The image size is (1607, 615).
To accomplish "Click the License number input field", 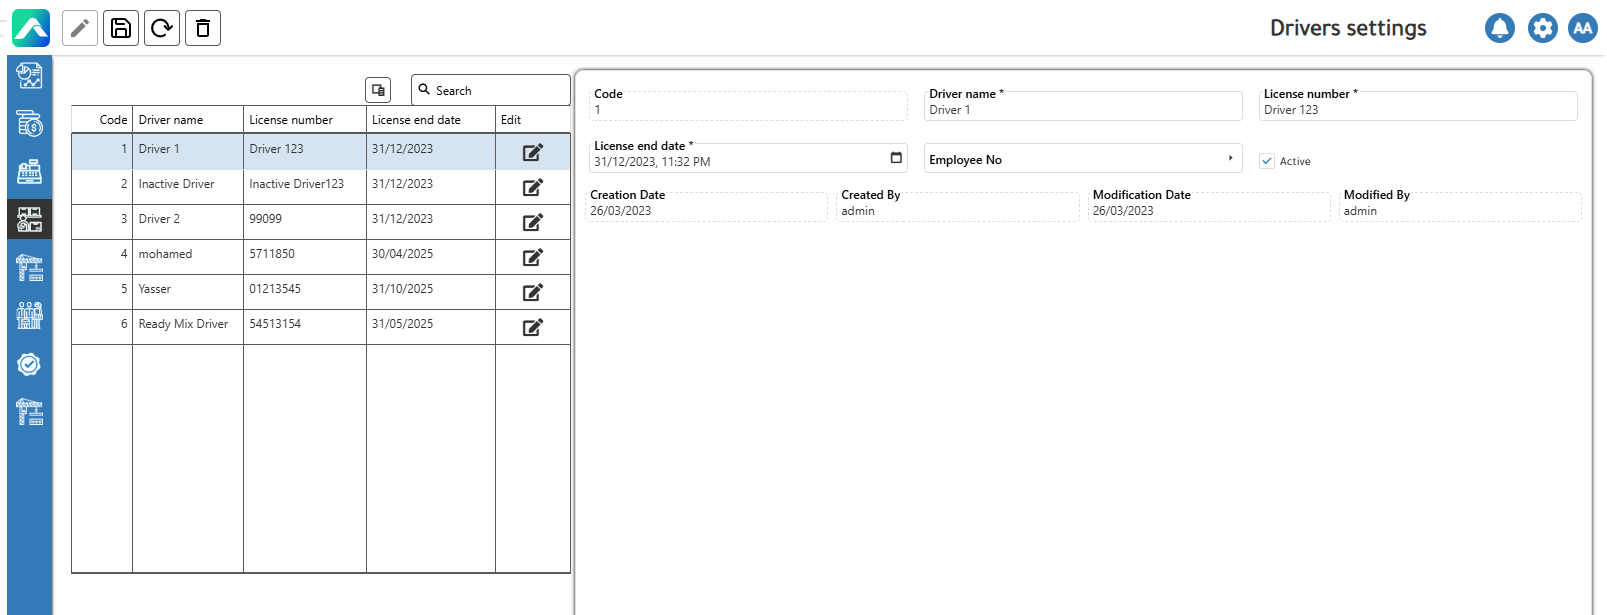I will [1417, 110].
